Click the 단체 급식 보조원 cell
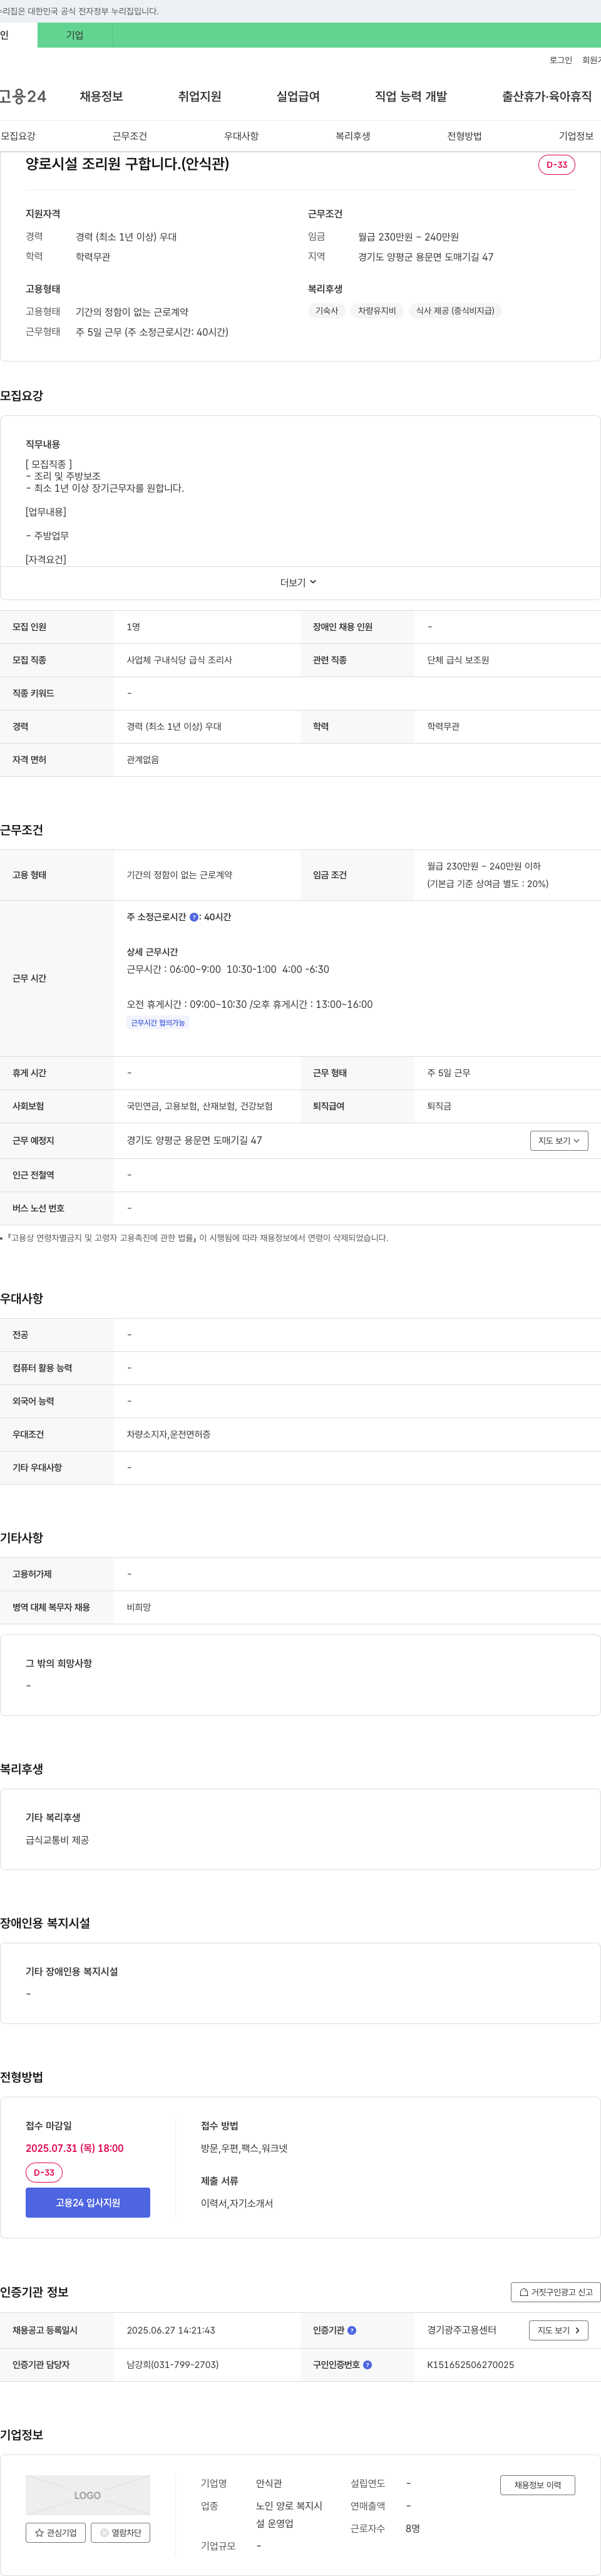Screen dimensions: 601x2576 (458, 660)
